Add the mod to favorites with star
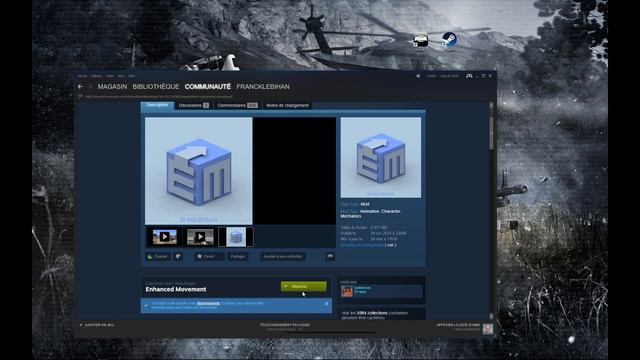This screenshot has width=640, height=360. [209, 256]
